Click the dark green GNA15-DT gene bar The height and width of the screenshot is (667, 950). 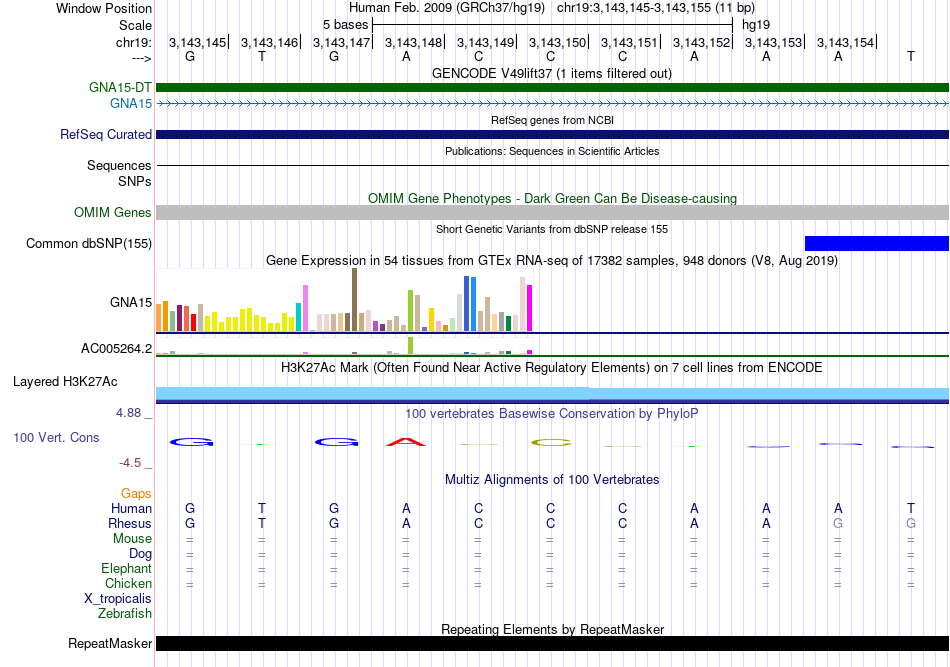click(552, 87)
